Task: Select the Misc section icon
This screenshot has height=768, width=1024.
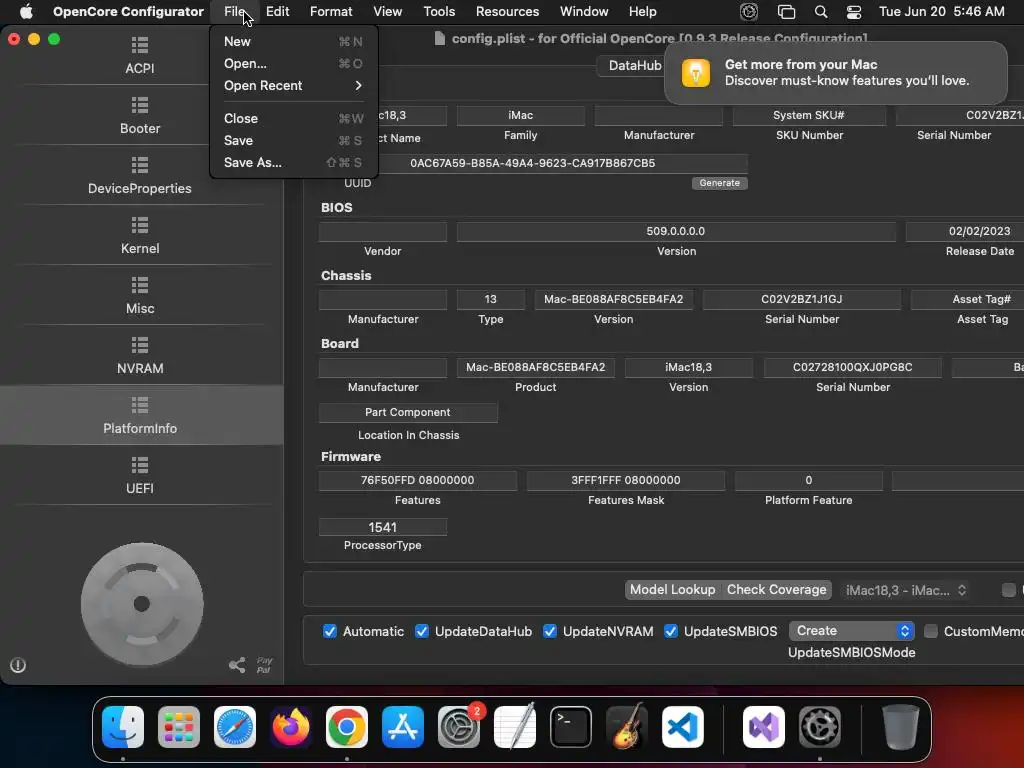Action: tap(140, 285)
